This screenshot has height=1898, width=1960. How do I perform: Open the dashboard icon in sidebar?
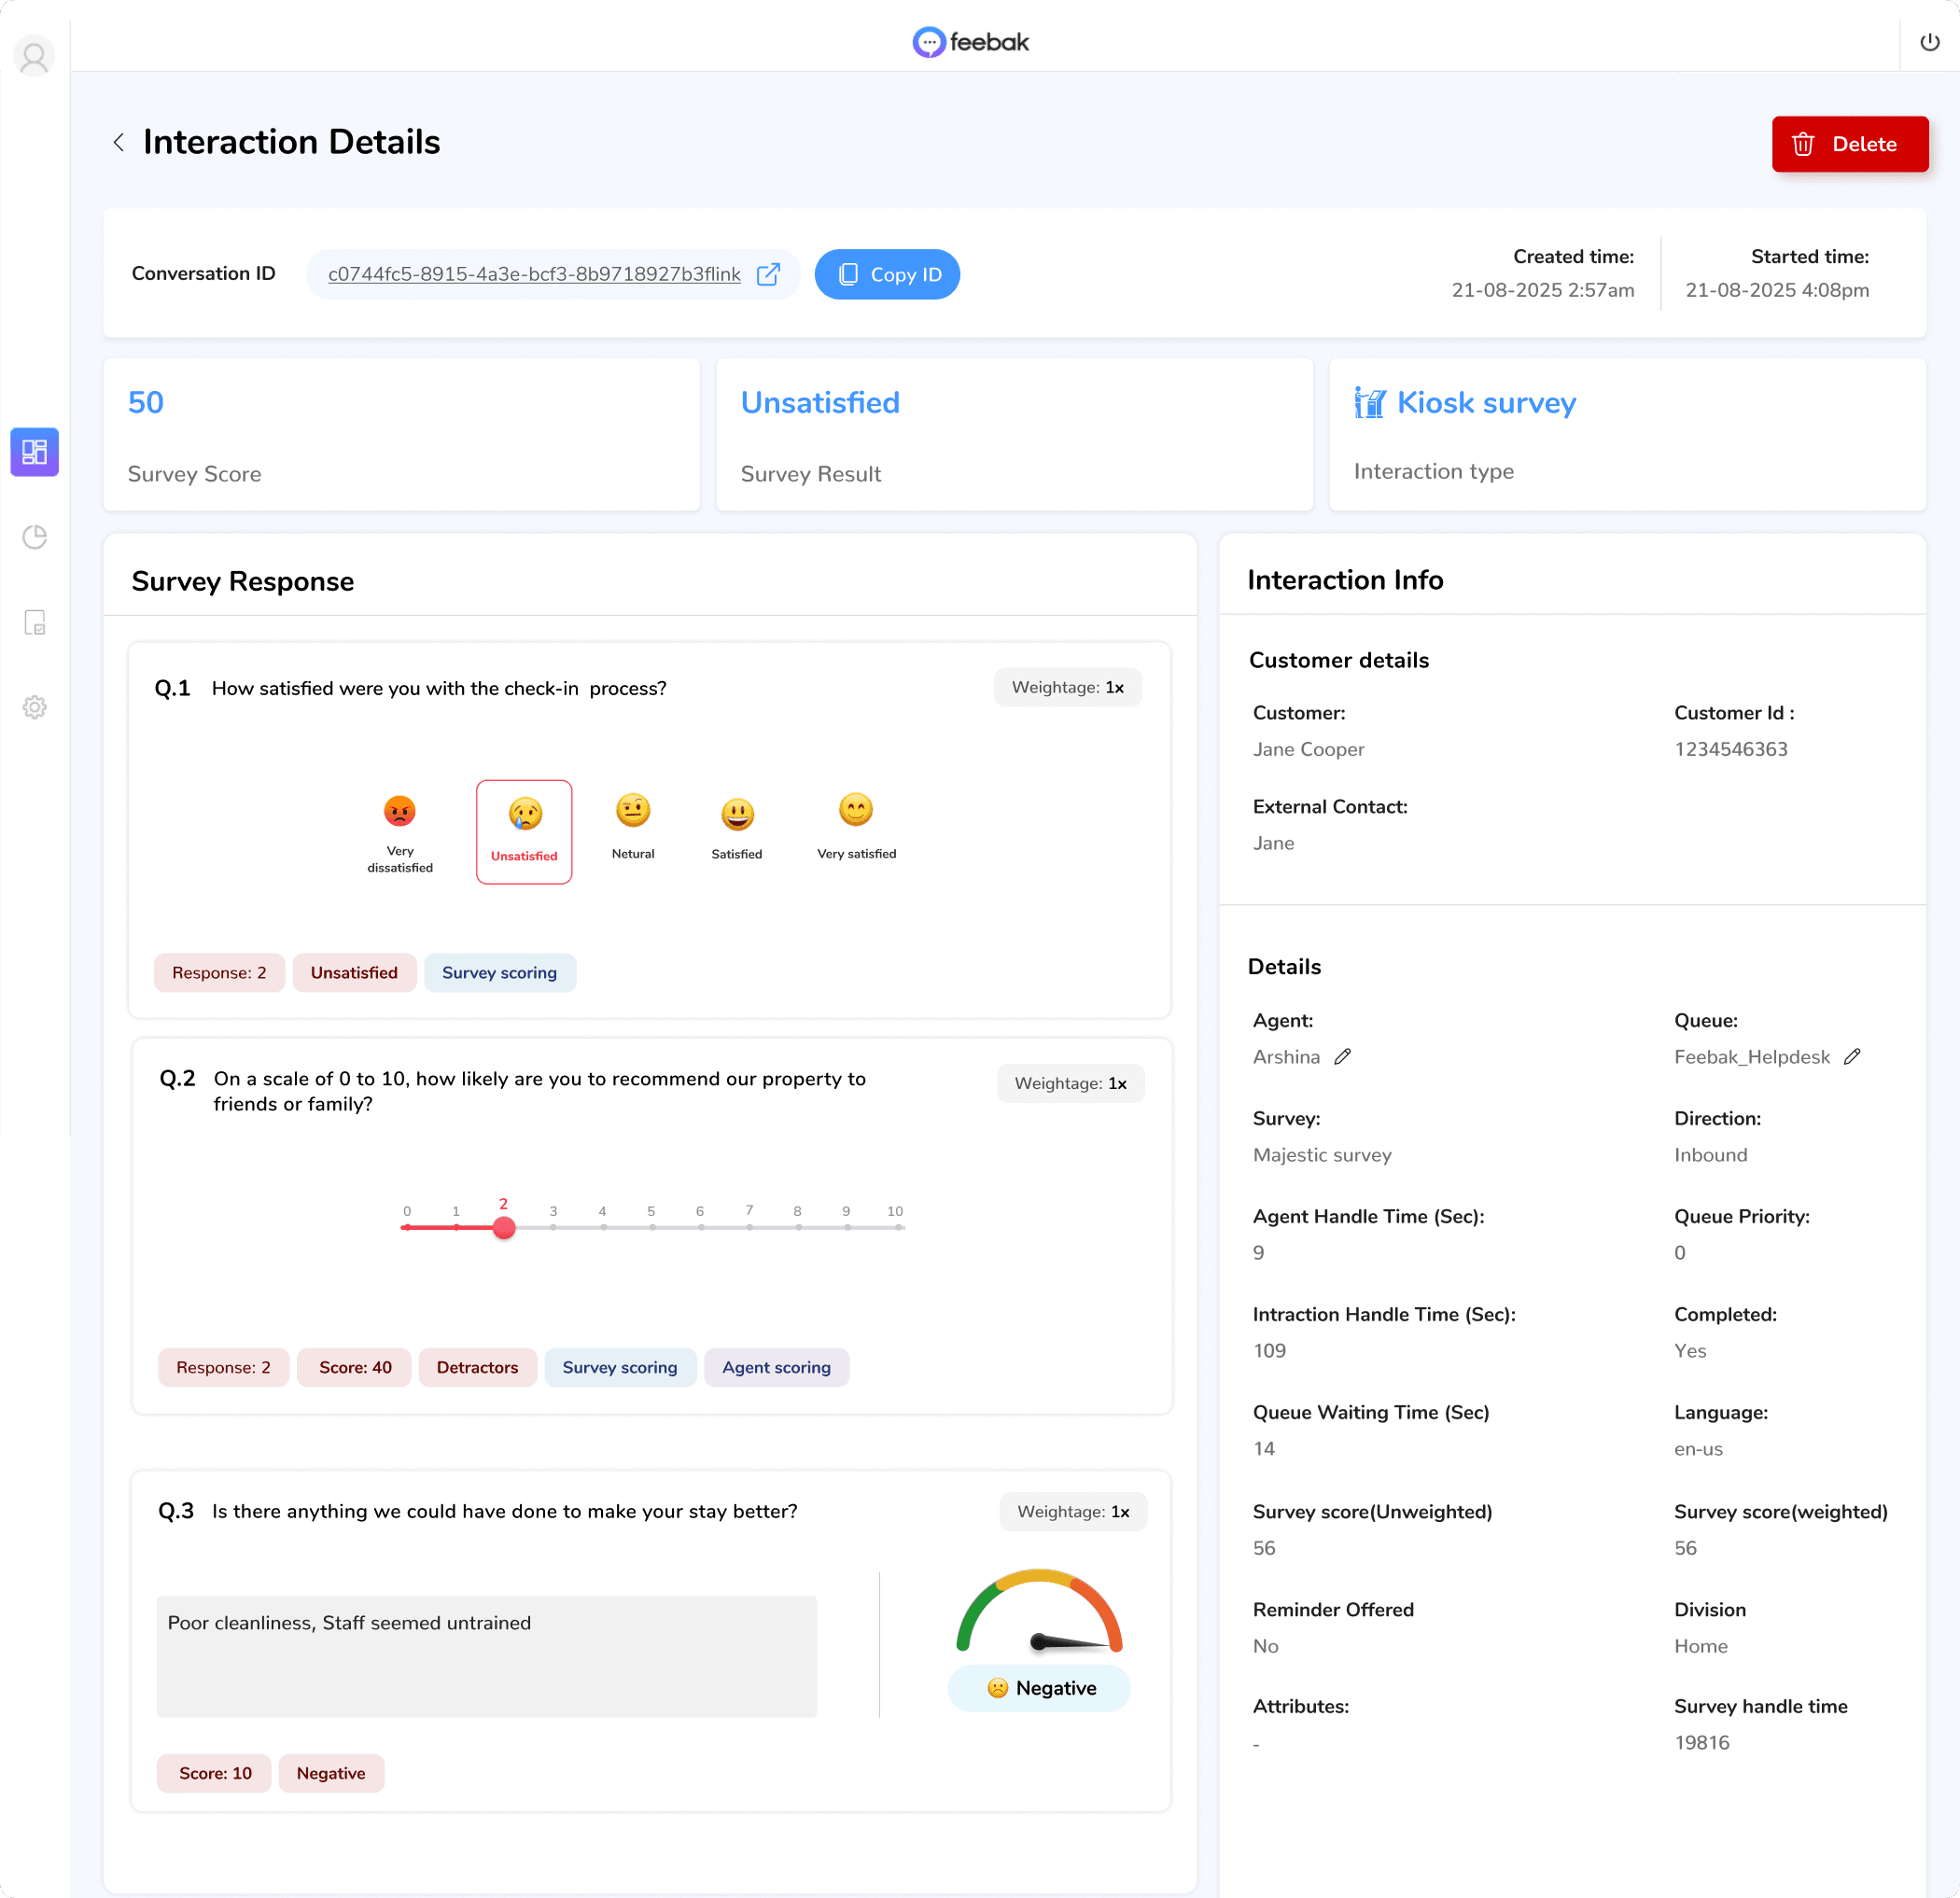pyautogui.click(x=35, y=452)
